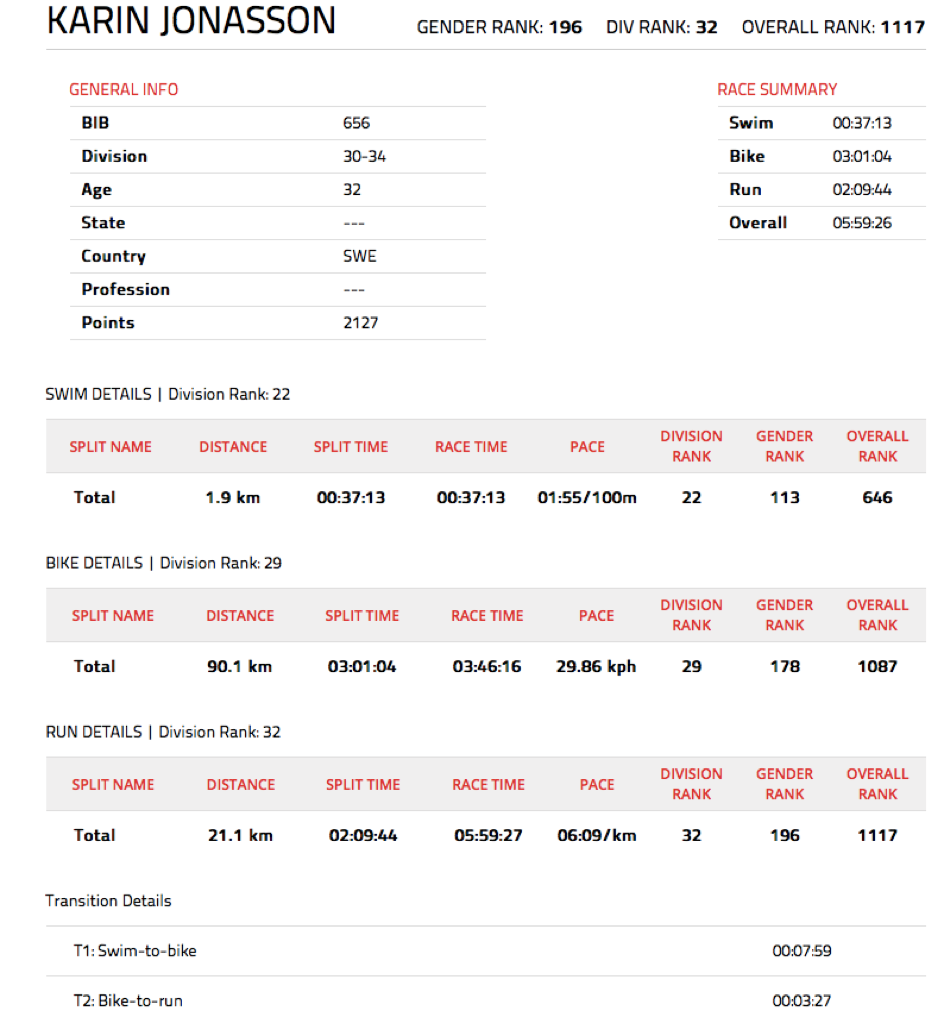
Task: Click the Transition Details heading
Action: click(x=108, y=901)
